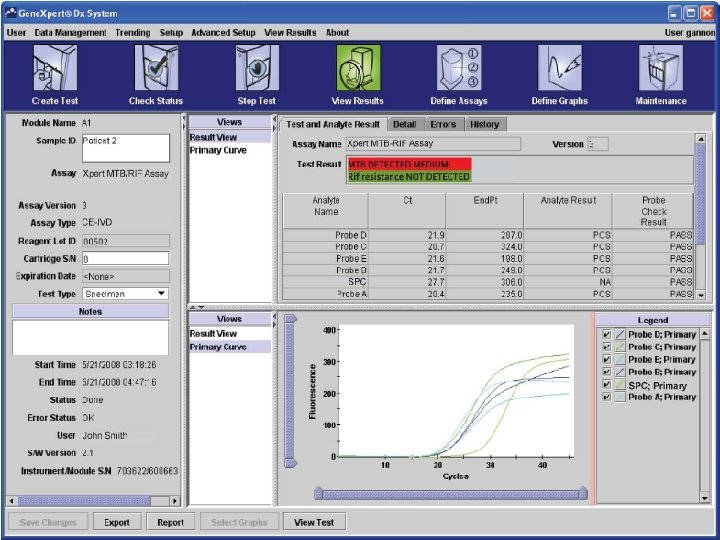Select Result View in upper Views list
This screenshot has height=540, width=720.
pos(230,137)
